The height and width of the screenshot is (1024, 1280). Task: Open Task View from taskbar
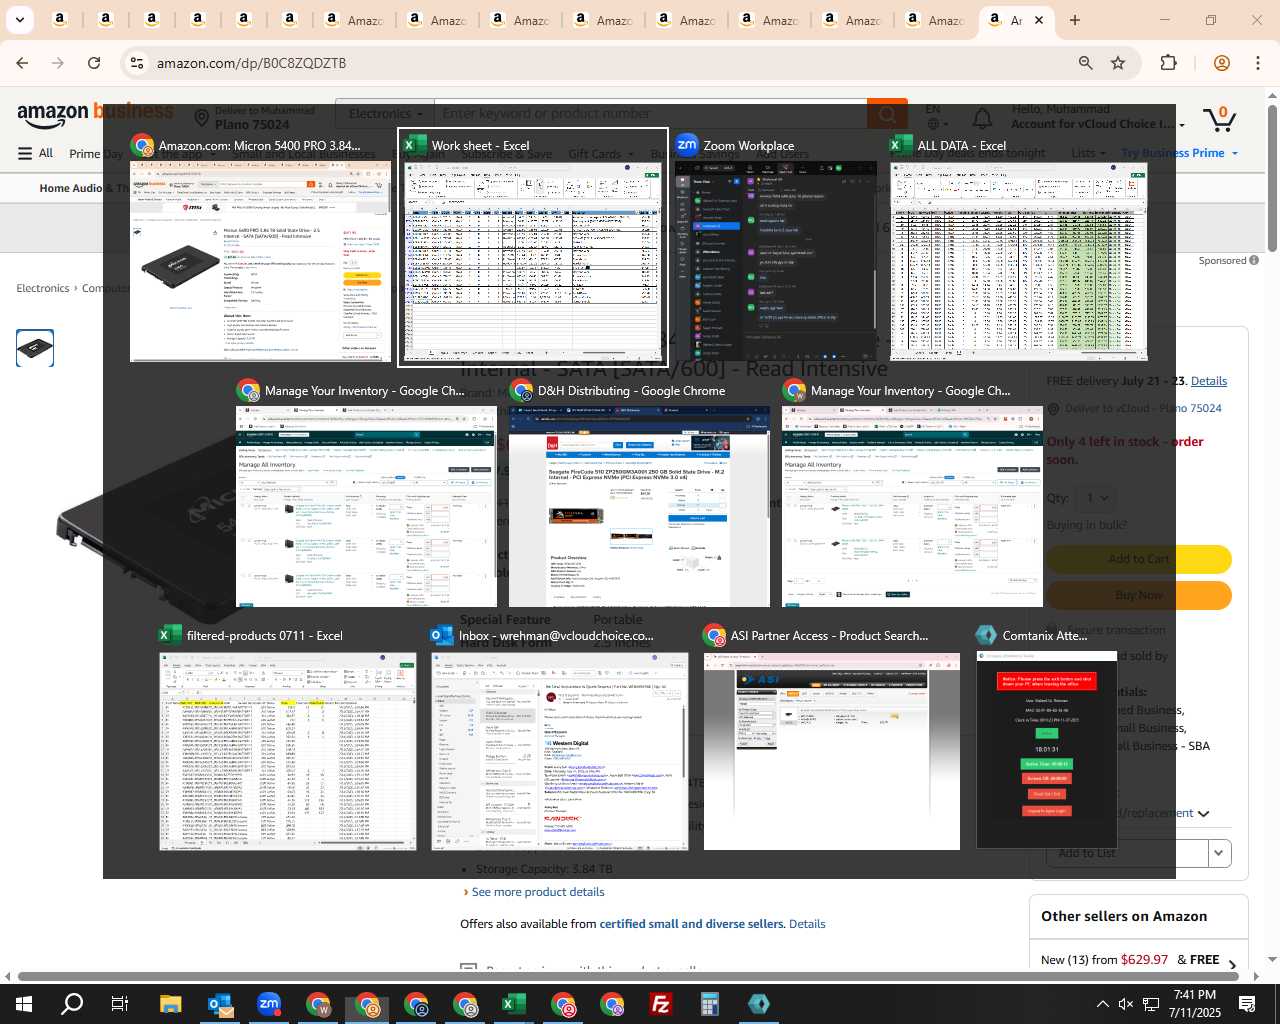coord(120,1004)
